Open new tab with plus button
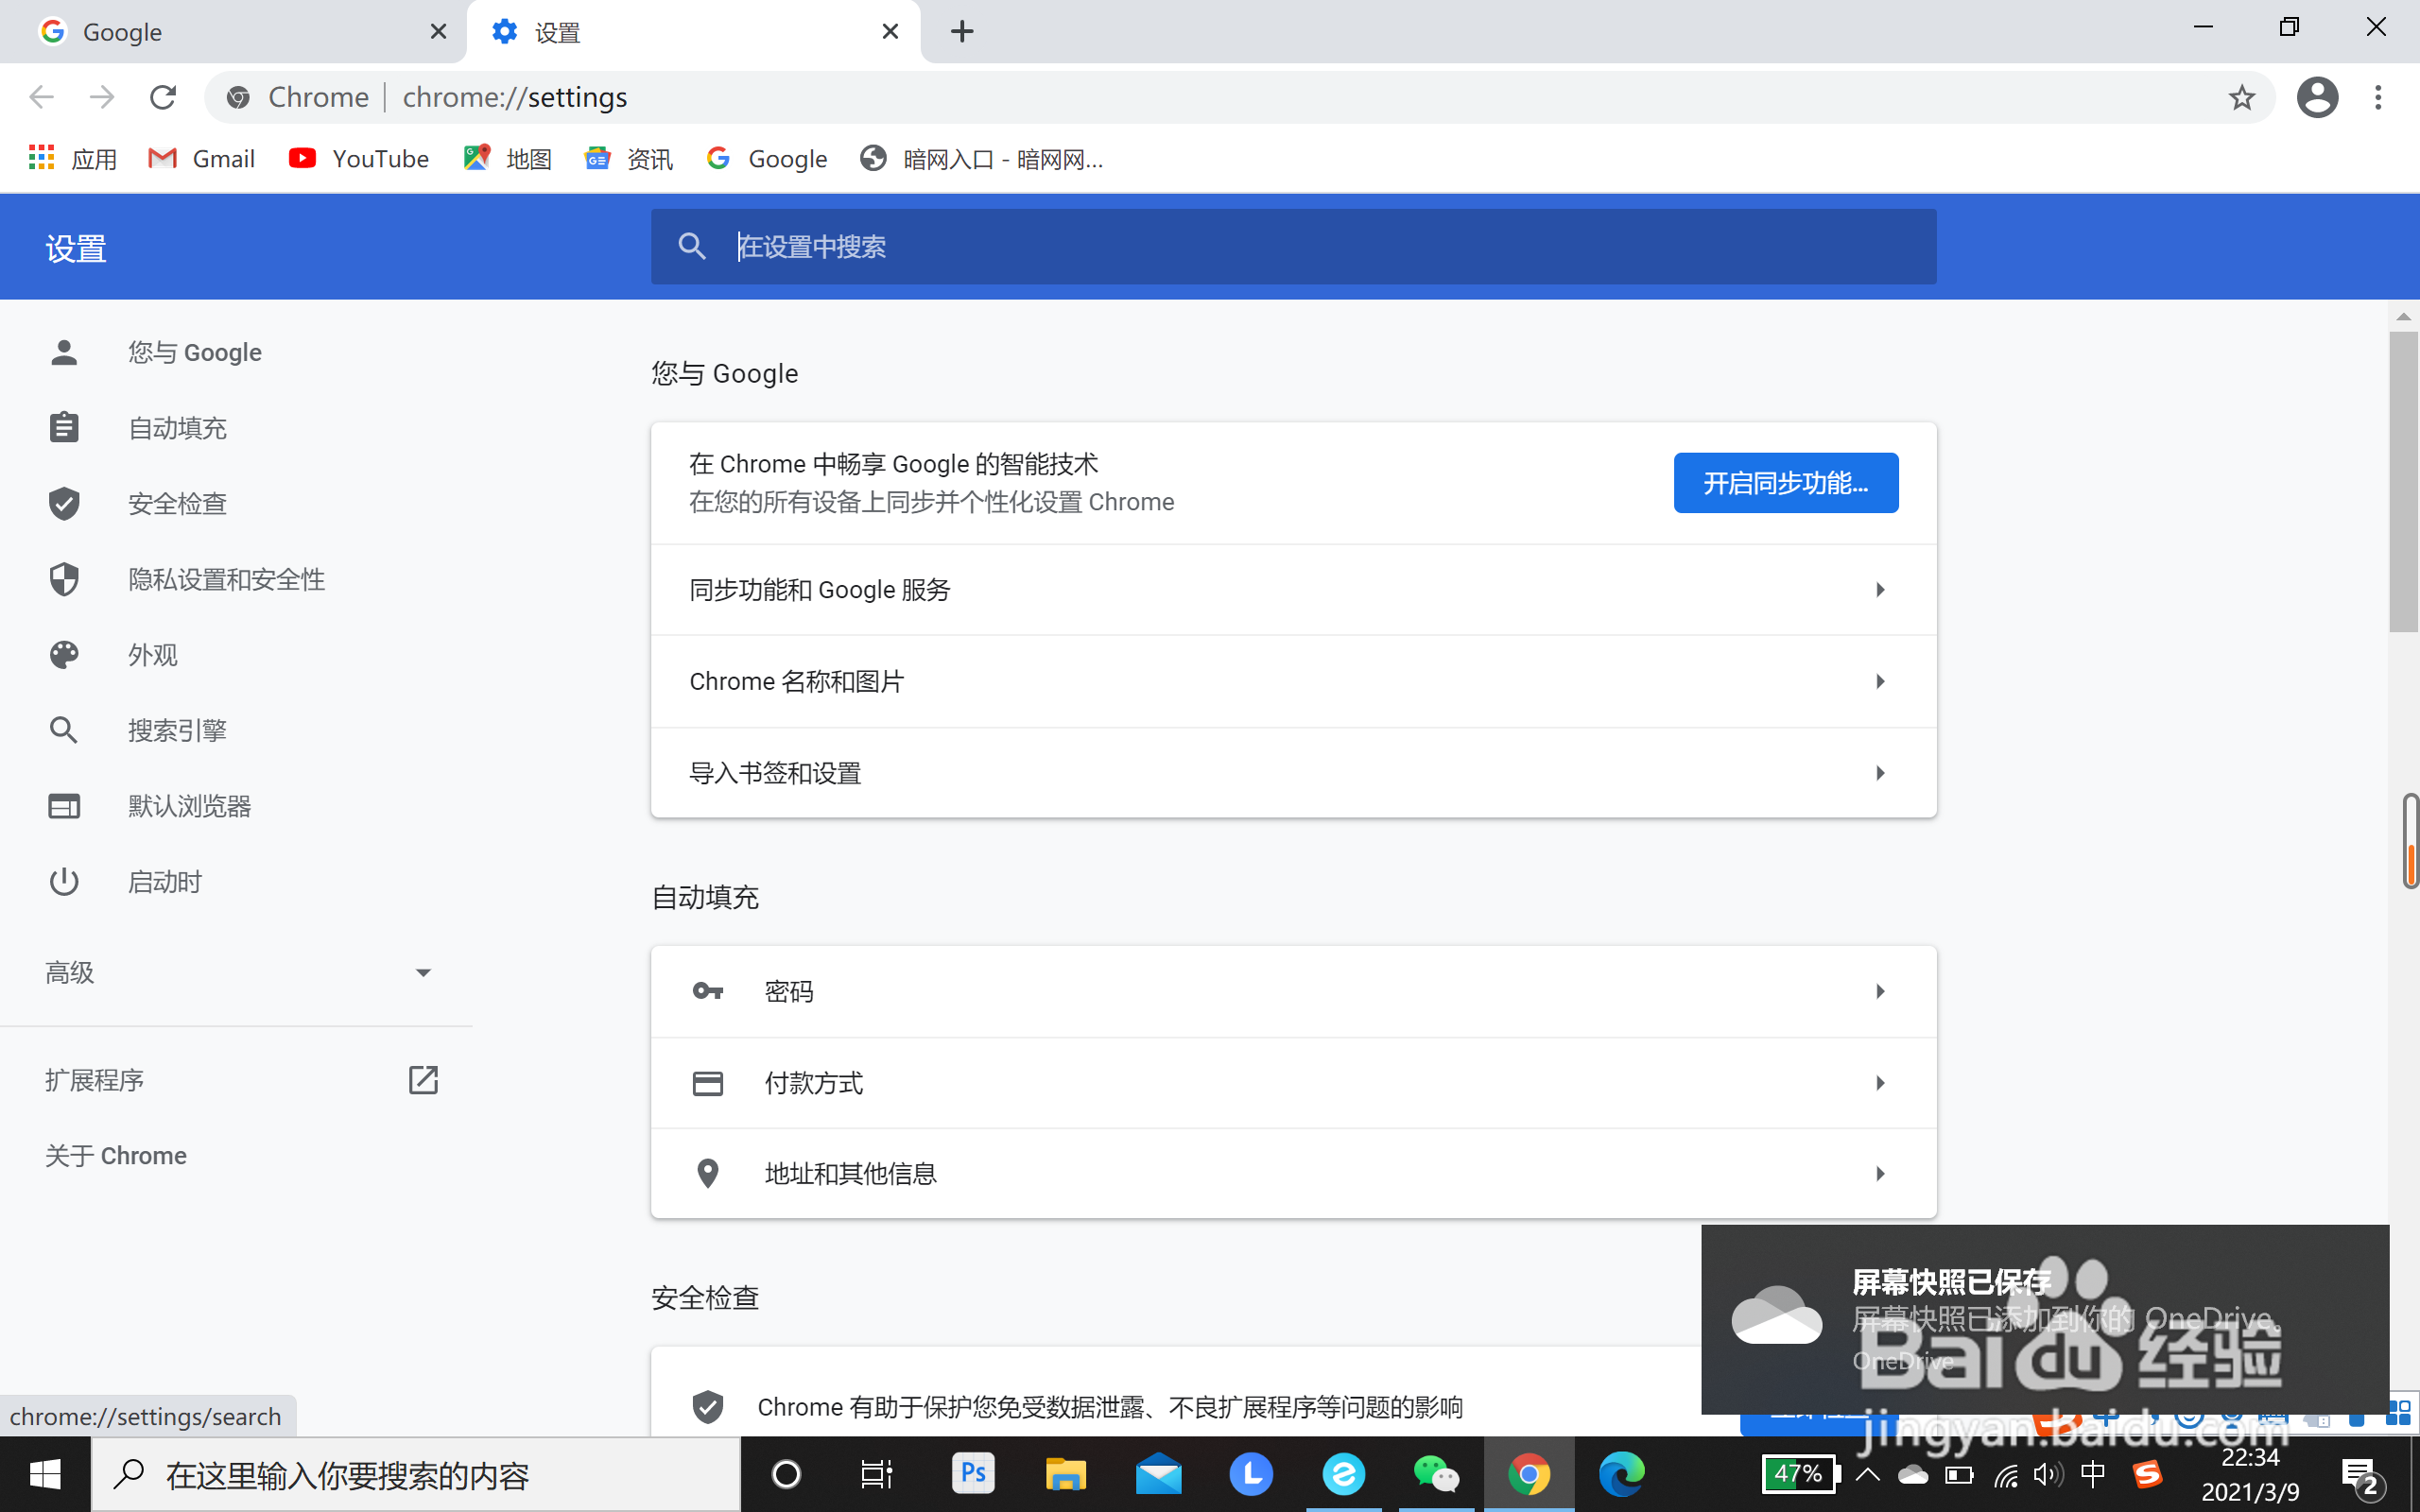Screen dimensions: 2420x1512 point(962,32)
